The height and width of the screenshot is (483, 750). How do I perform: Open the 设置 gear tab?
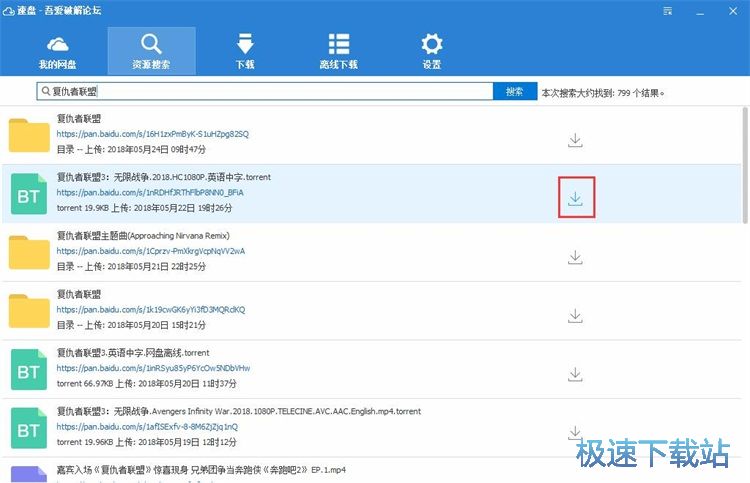point(431,51)
